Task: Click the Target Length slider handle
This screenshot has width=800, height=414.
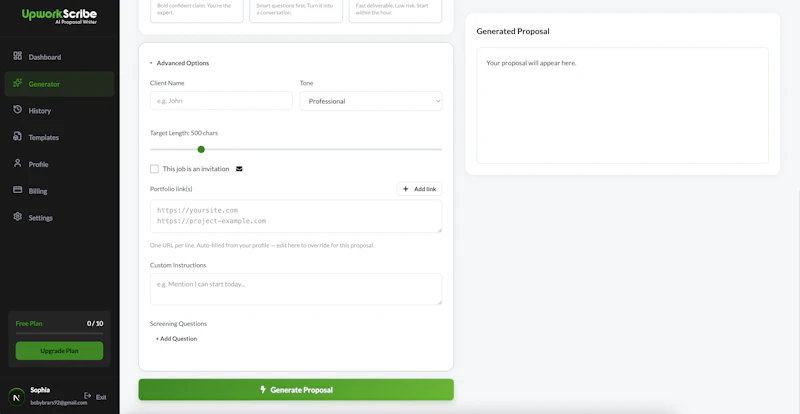Action: (x=201, y=150)
